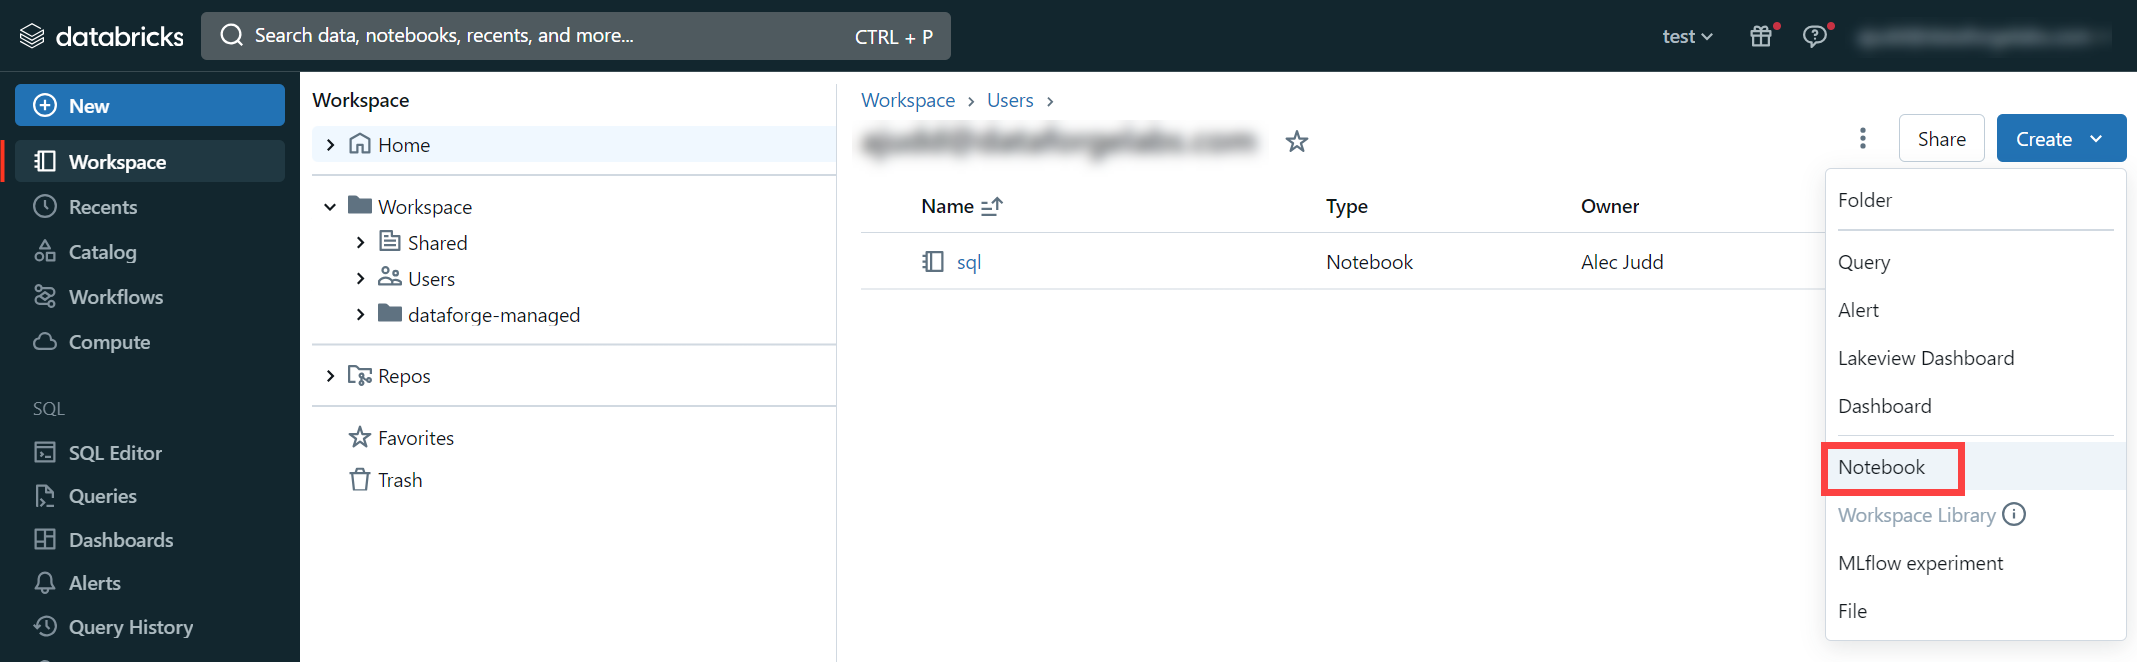This screenshot has width=2137, height=662.
Task: Open the test workspace dropdown
Action: tap(1687, 36)
